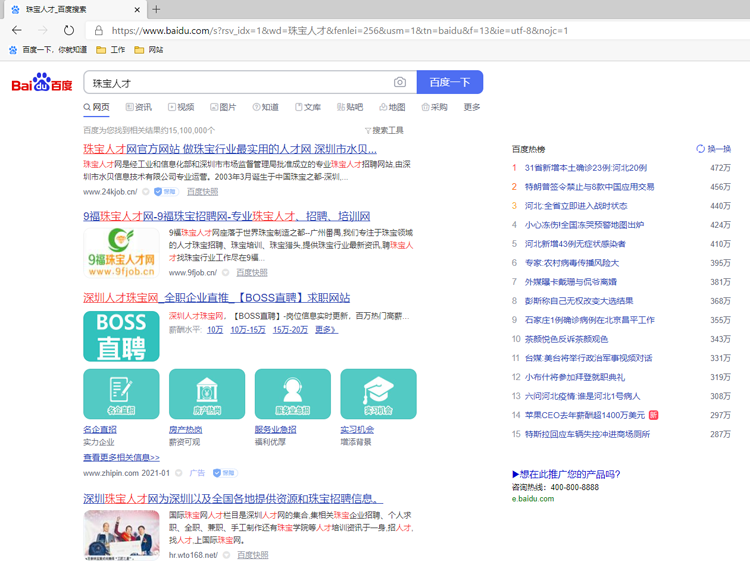Switch to the 图片 tab

tap(223, 107)
